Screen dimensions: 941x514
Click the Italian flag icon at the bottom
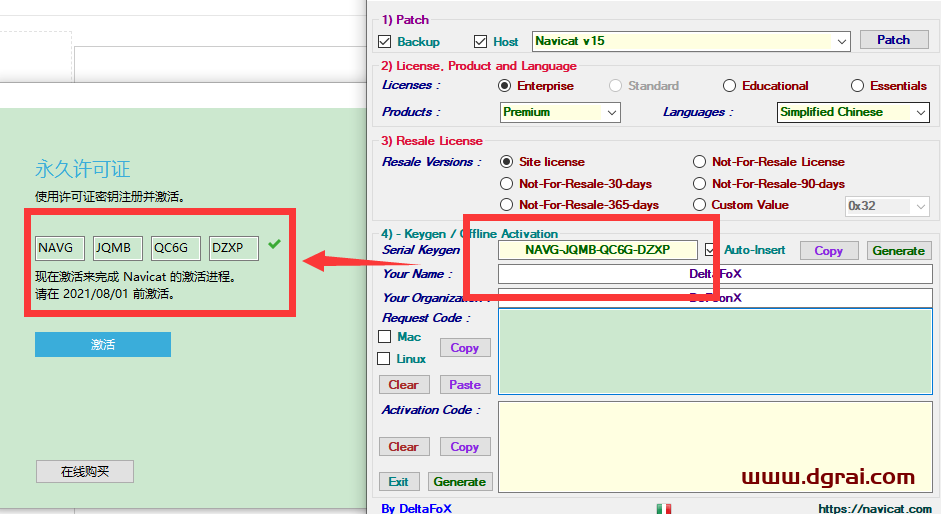pos(664,508)
